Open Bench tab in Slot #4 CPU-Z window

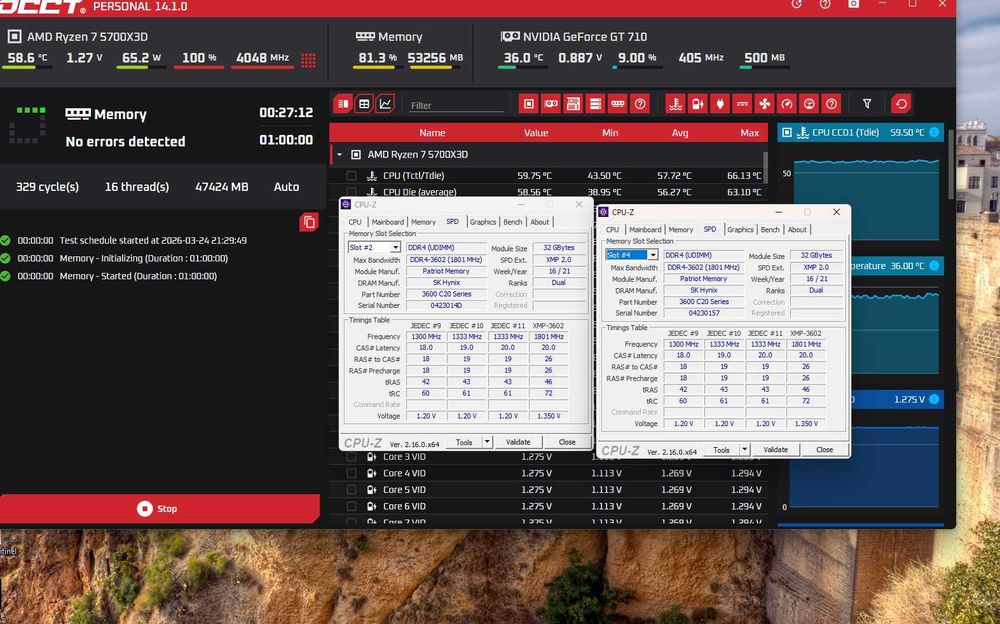[770, 230]
